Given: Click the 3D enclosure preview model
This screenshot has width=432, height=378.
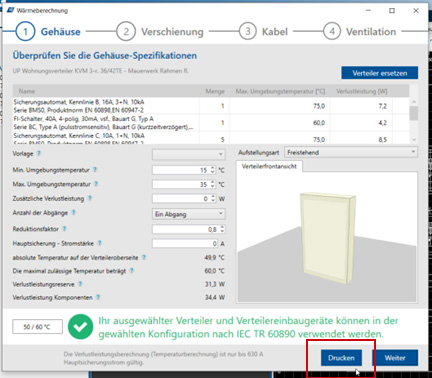Looking at the screenshot, I should pyautogui.click(x=328, y=238).
